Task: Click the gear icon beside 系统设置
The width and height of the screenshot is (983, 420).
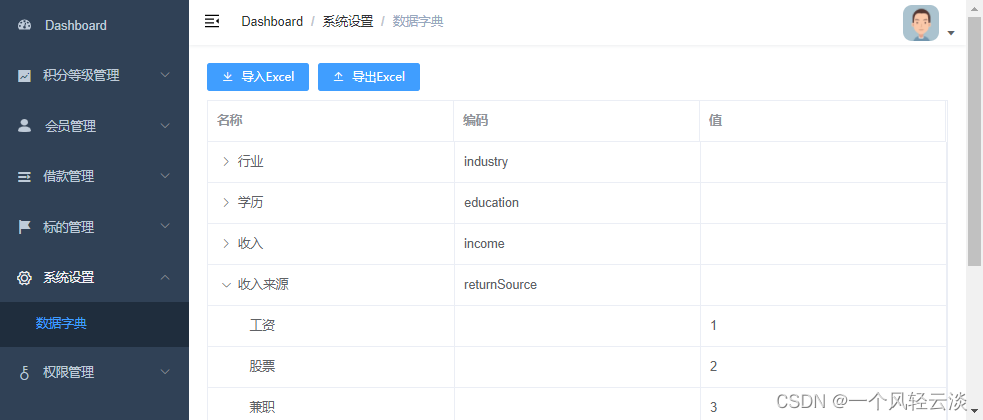Action: (24, 278)
